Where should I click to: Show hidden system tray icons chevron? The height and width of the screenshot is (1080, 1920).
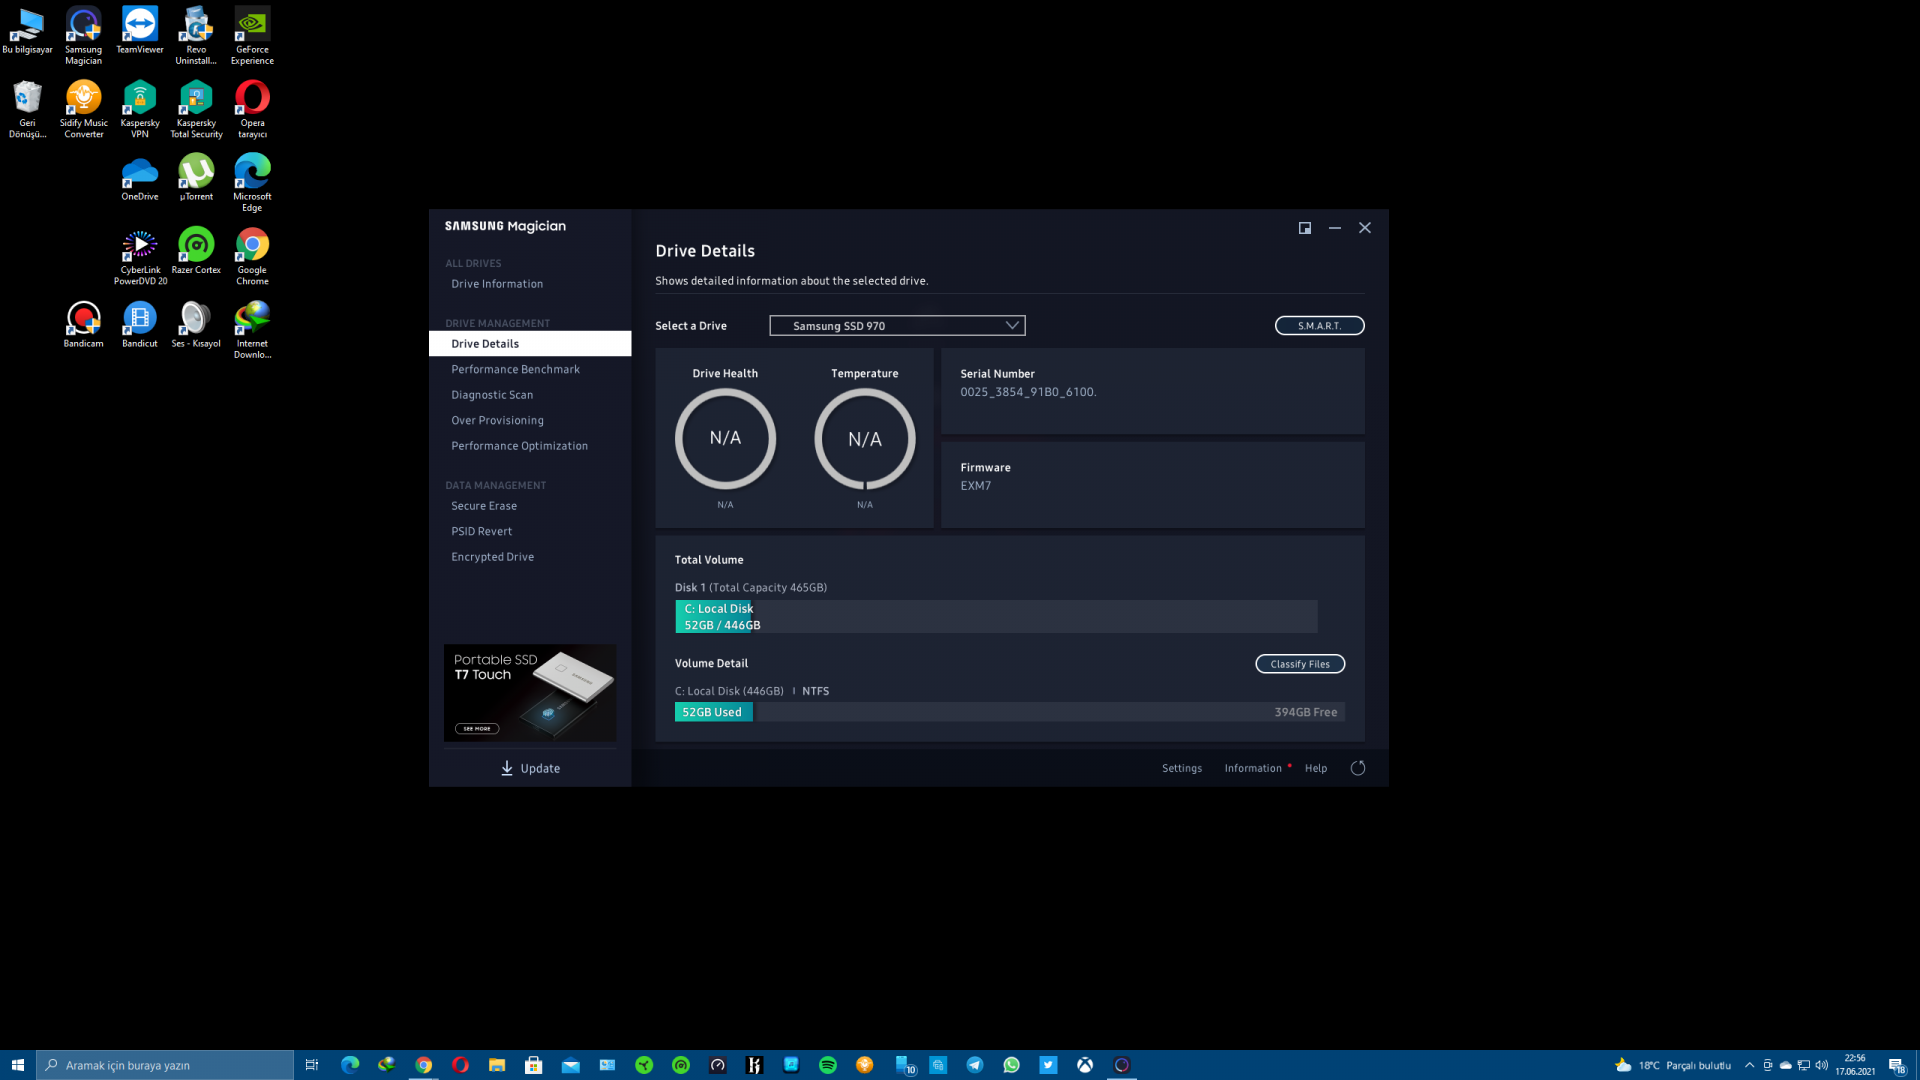[x=1749, y=1065]
